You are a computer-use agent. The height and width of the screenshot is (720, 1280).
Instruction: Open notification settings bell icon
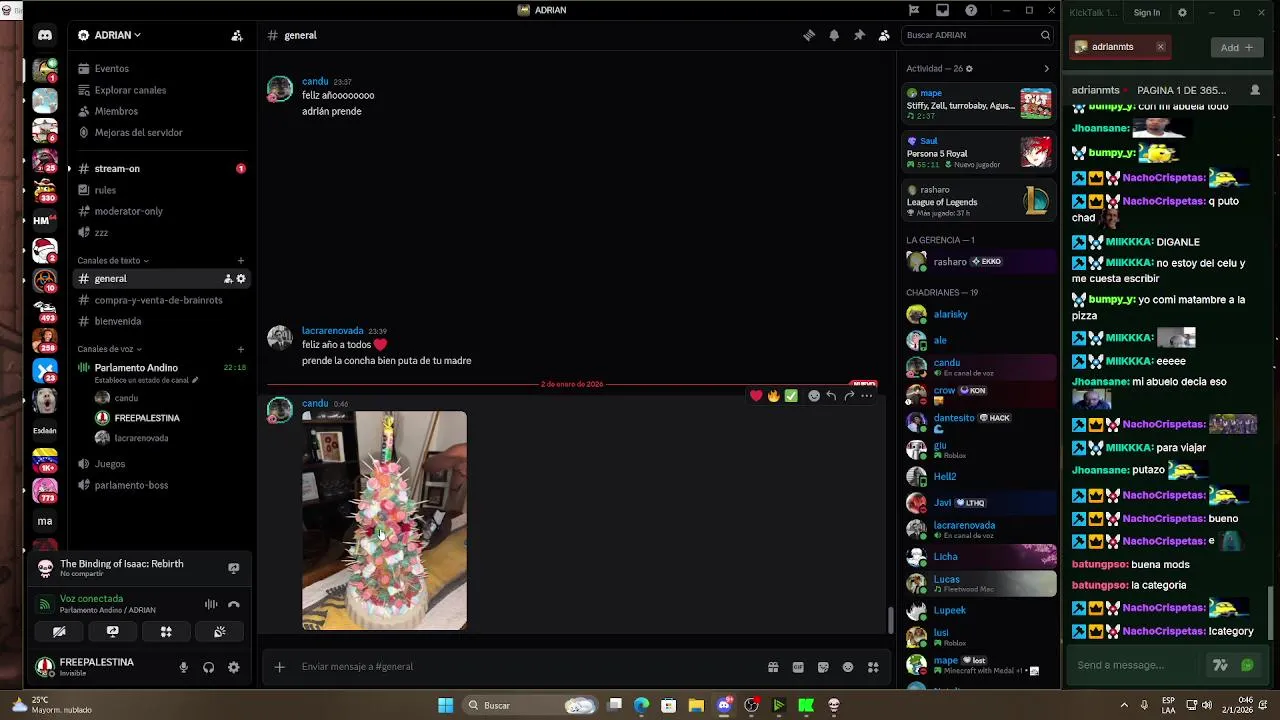point(834,35)
